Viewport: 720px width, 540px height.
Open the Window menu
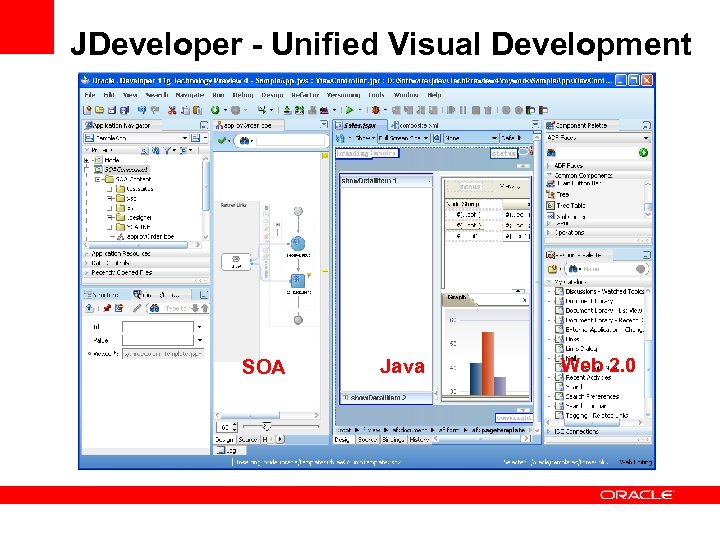click(406, 95)
